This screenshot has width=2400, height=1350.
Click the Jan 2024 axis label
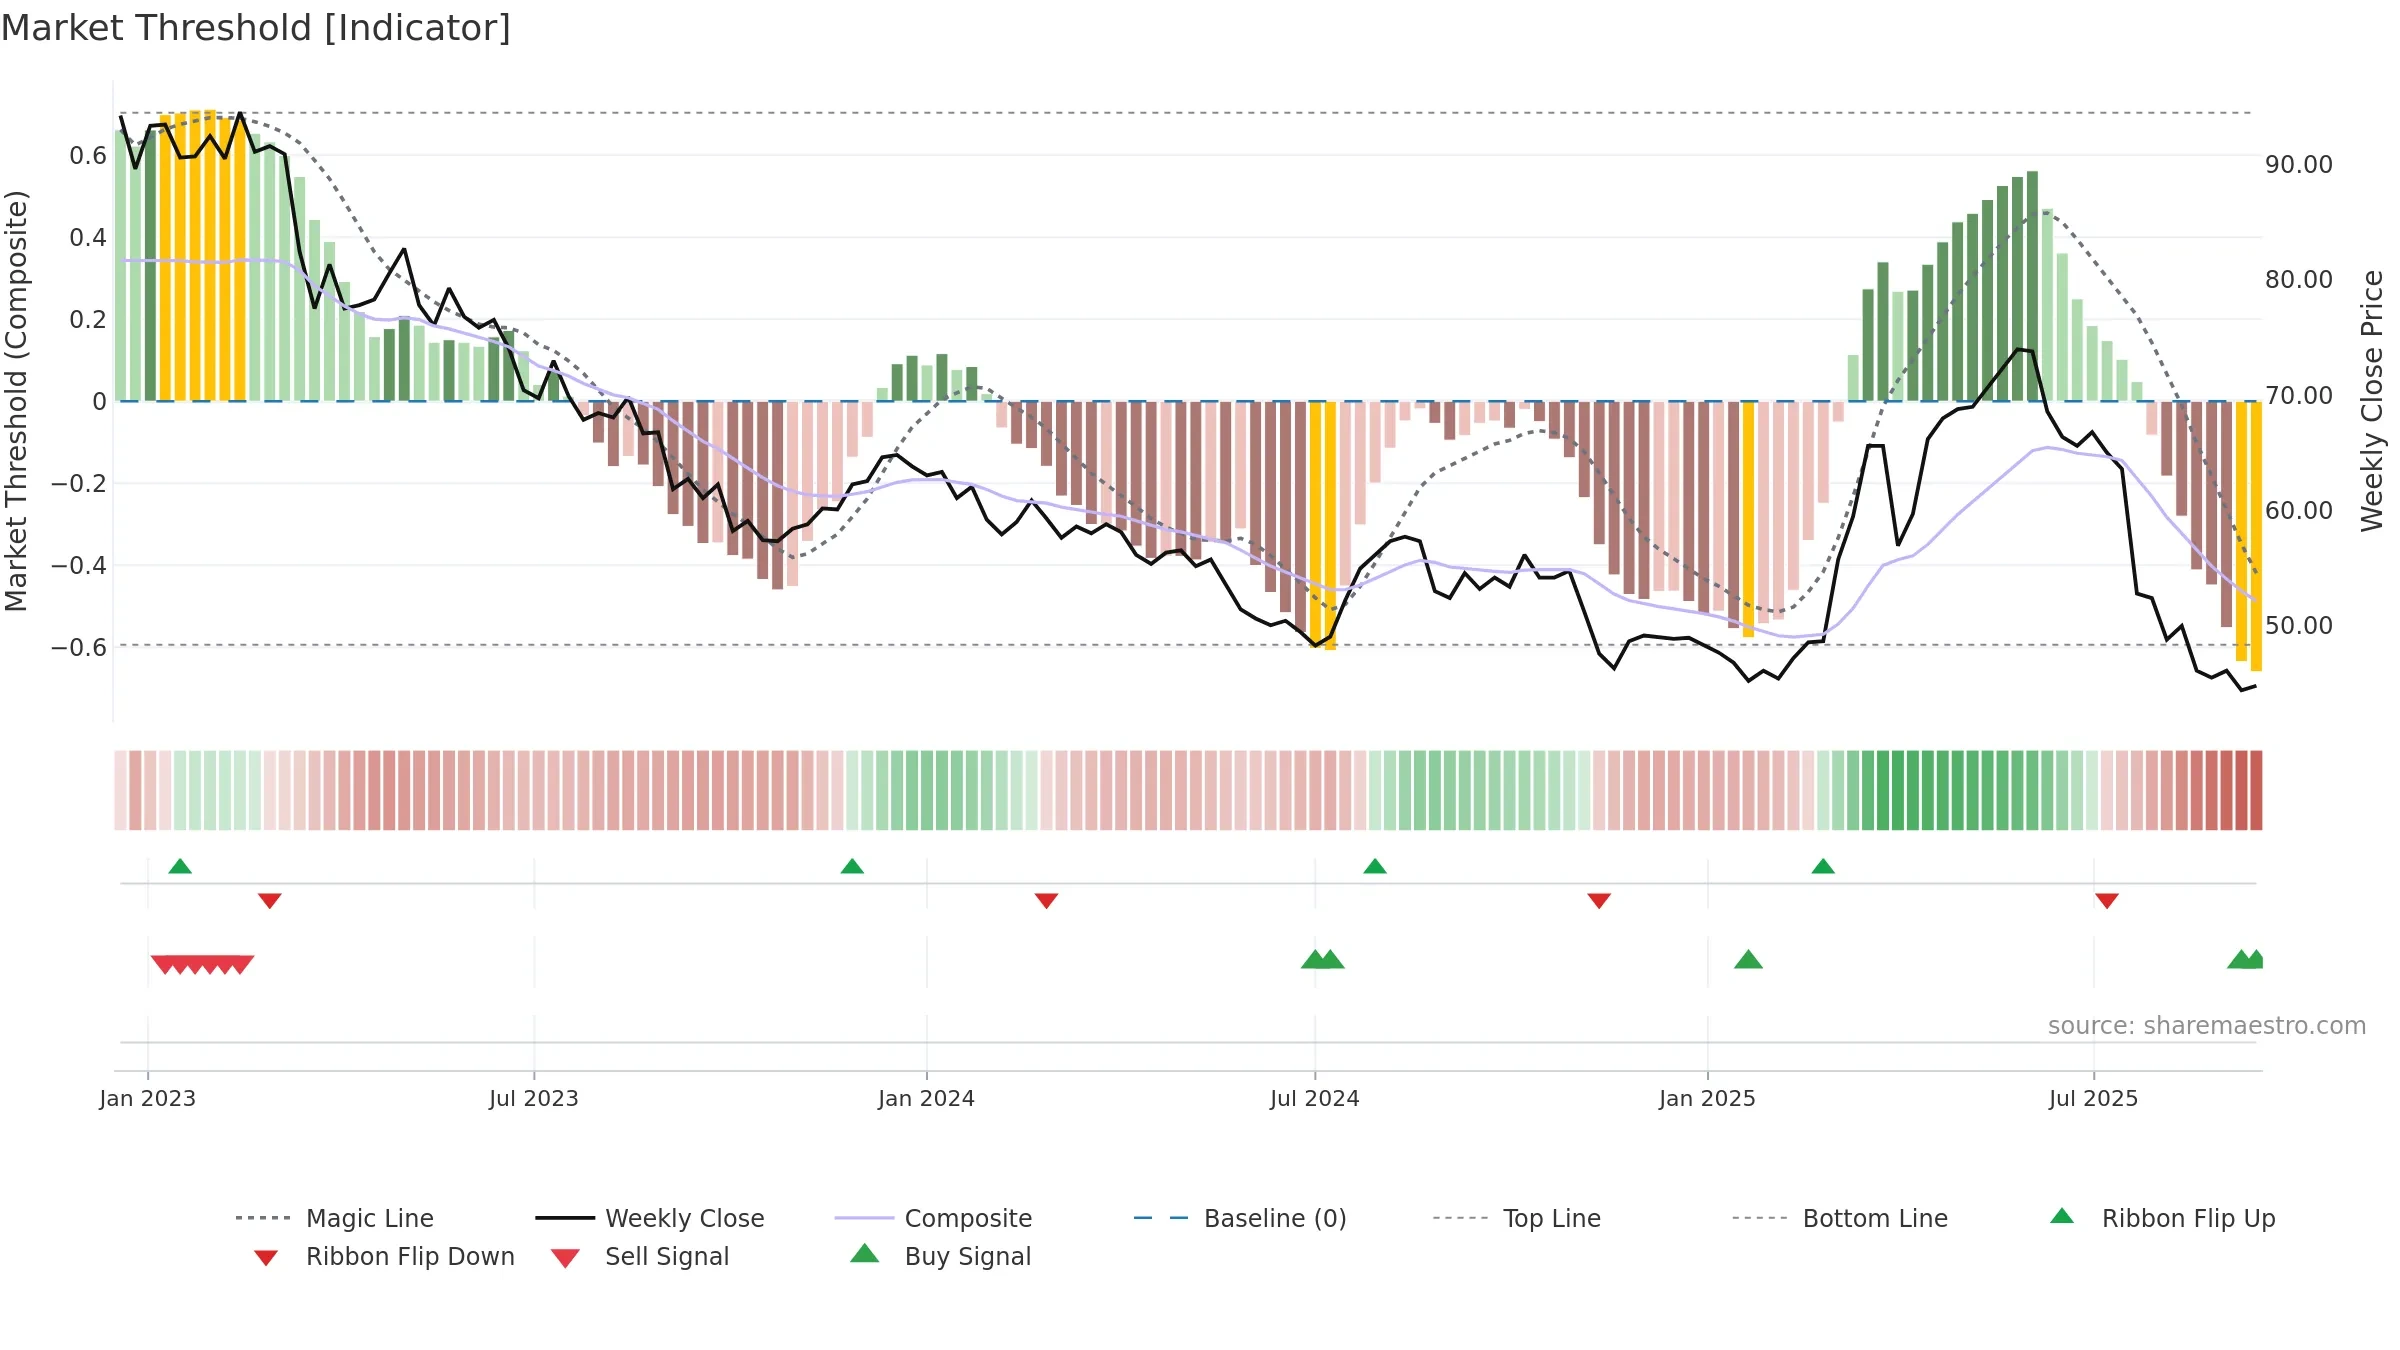(x=927, y=1098)
